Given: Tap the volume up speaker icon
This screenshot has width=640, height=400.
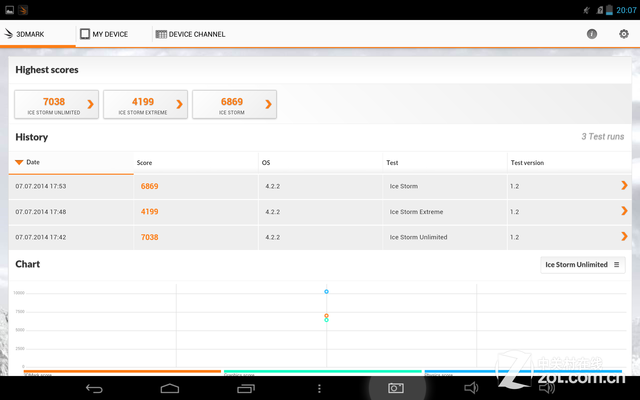Looking at the screenshot, I should [547, 388].
